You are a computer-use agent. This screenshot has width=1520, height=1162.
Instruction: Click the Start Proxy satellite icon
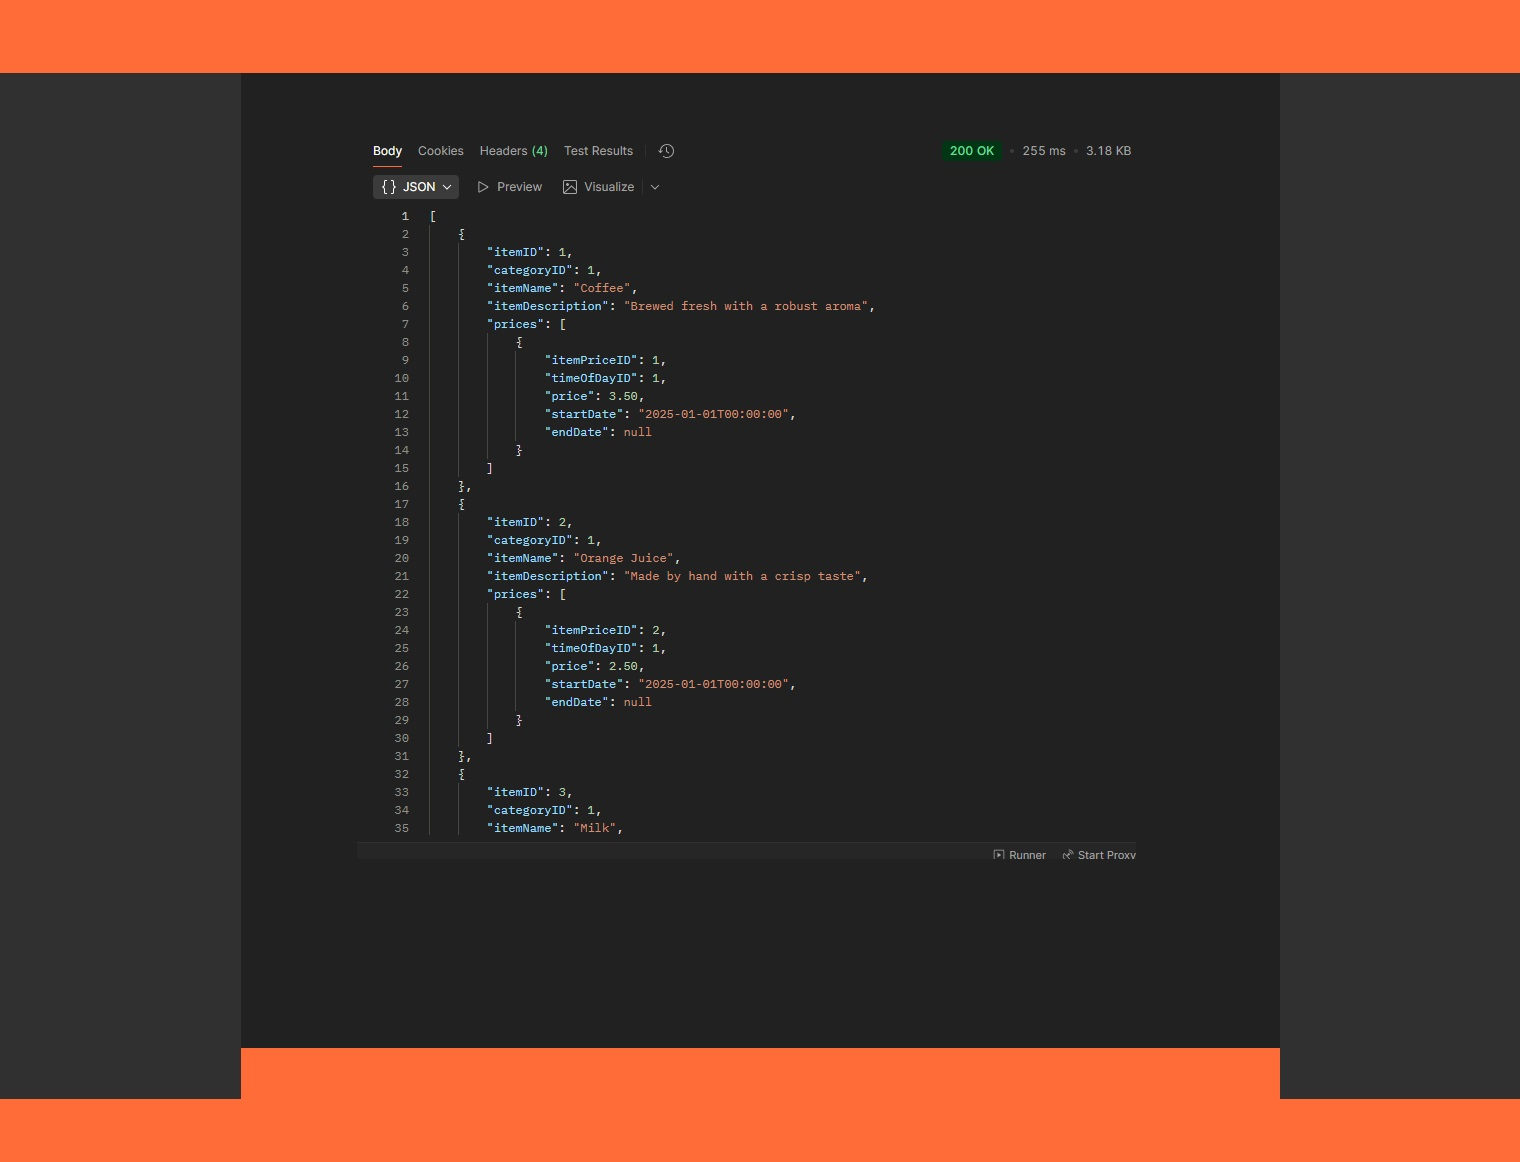pyautogui.click(x=1068, y=855)
